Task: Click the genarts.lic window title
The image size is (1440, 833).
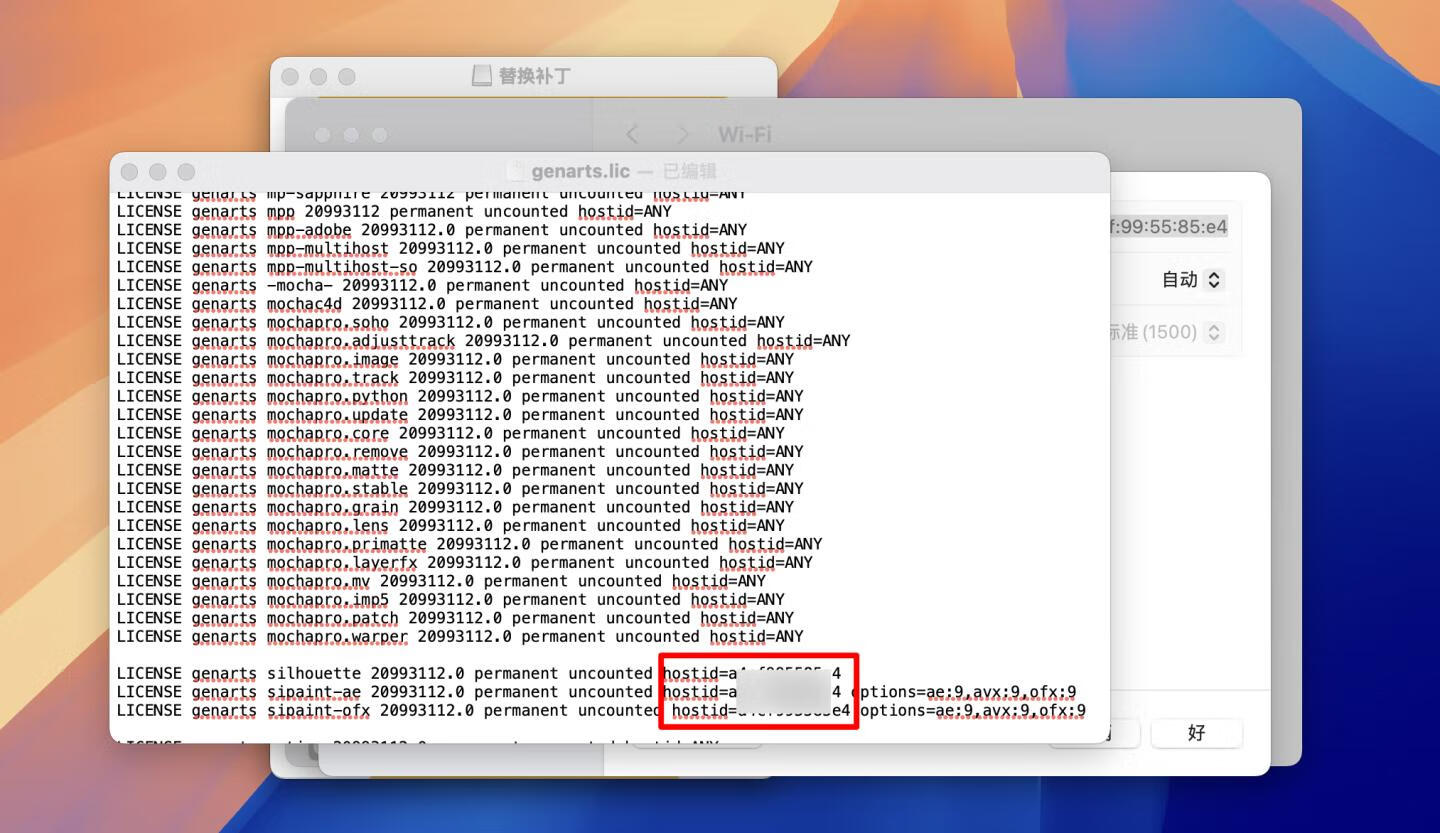Action: pos(581,171)
